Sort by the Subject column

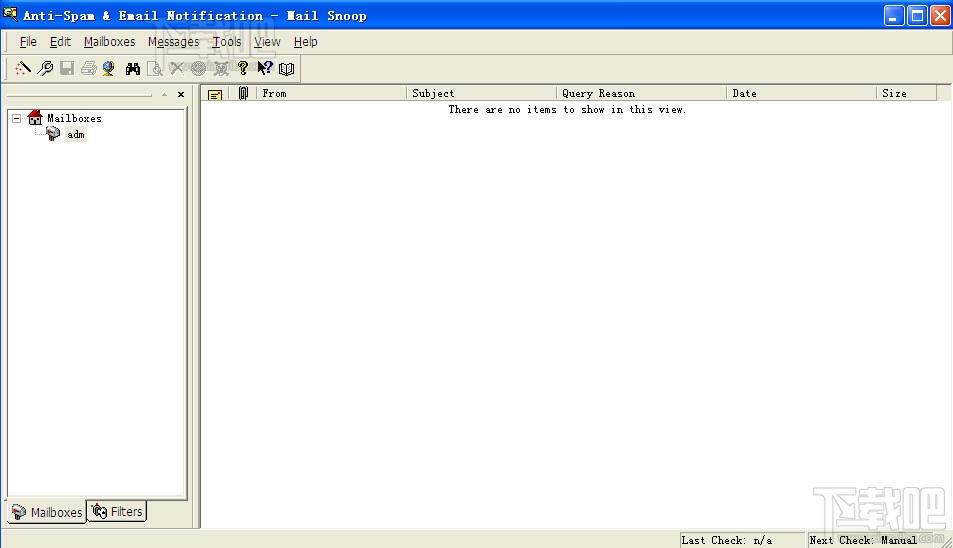[481, 93]
